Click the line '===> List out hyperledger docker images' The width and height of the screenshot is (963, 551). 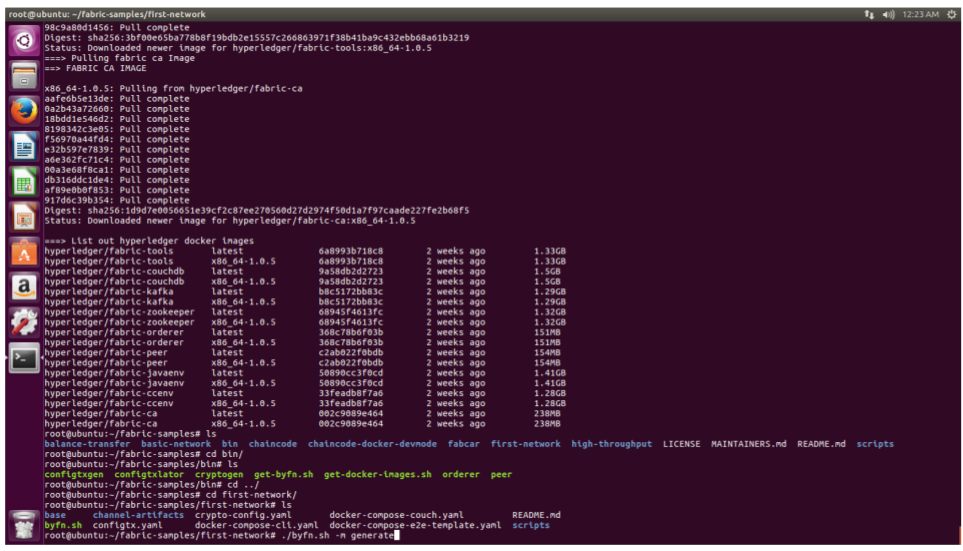(x=149, y=241)
